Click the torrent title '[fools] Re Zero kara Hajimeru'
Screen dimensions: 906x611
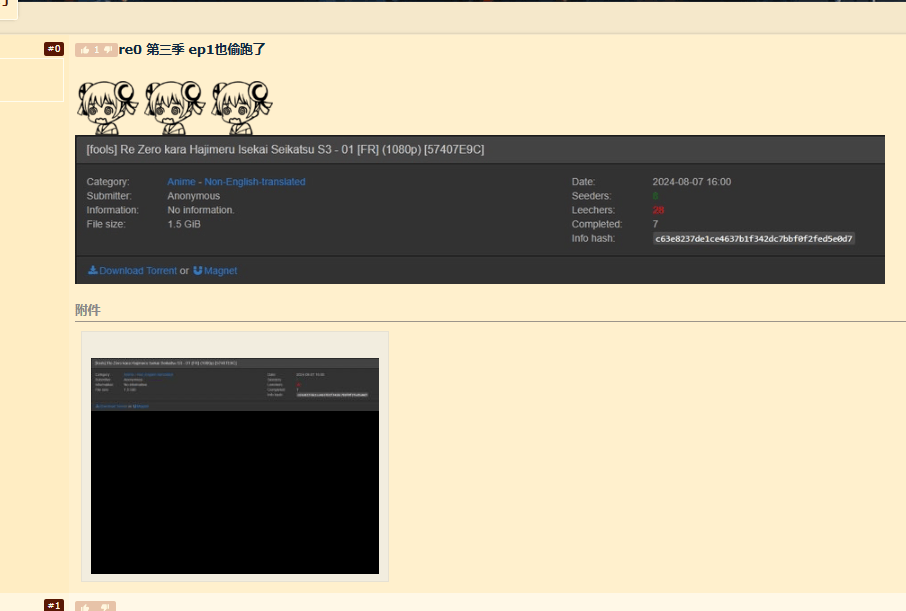pos(285,149)
